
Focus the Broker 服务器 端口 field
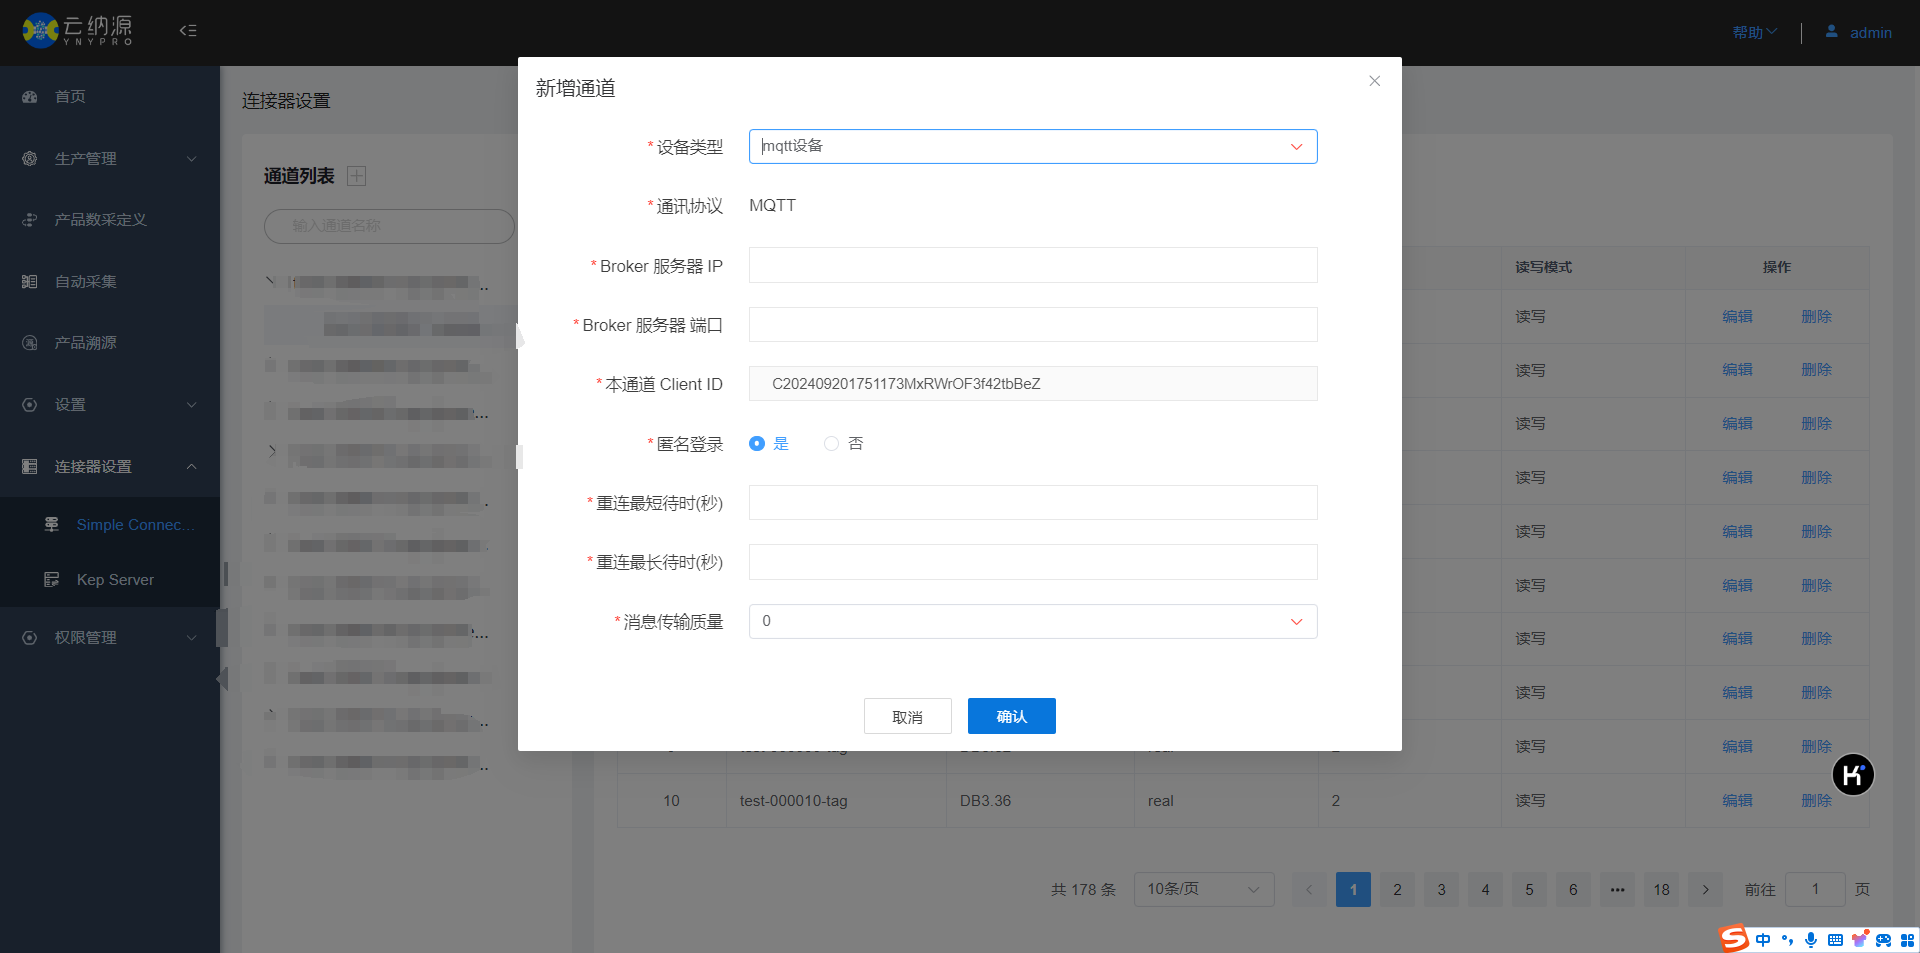point(1033,325)
